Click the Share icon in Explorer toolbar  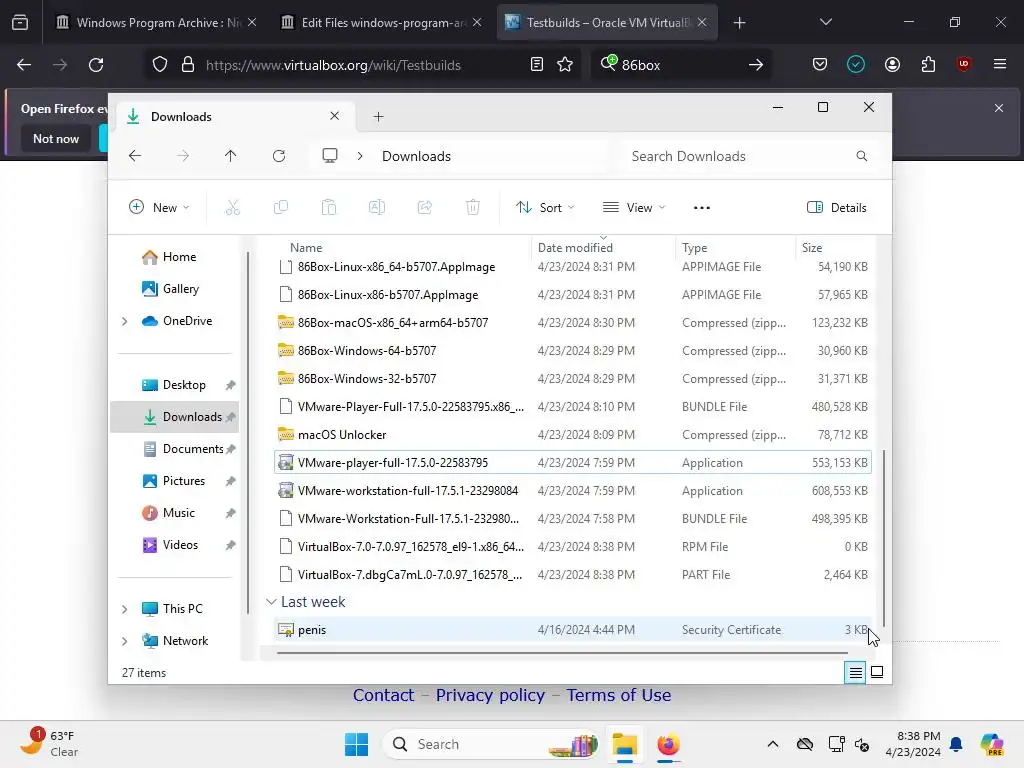pos(424,208)
